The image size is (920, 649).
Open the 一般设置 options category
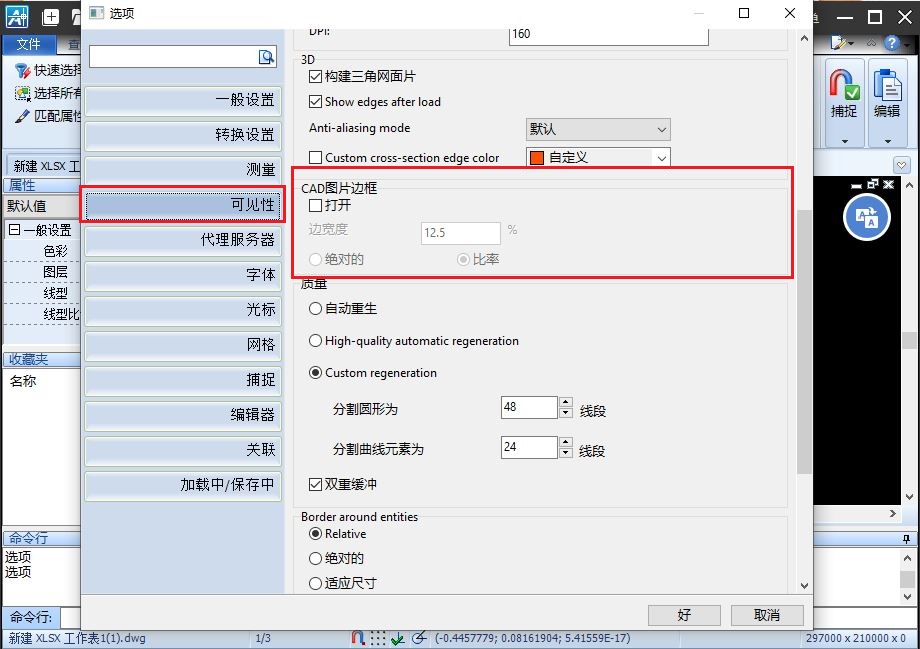point(183,100)
